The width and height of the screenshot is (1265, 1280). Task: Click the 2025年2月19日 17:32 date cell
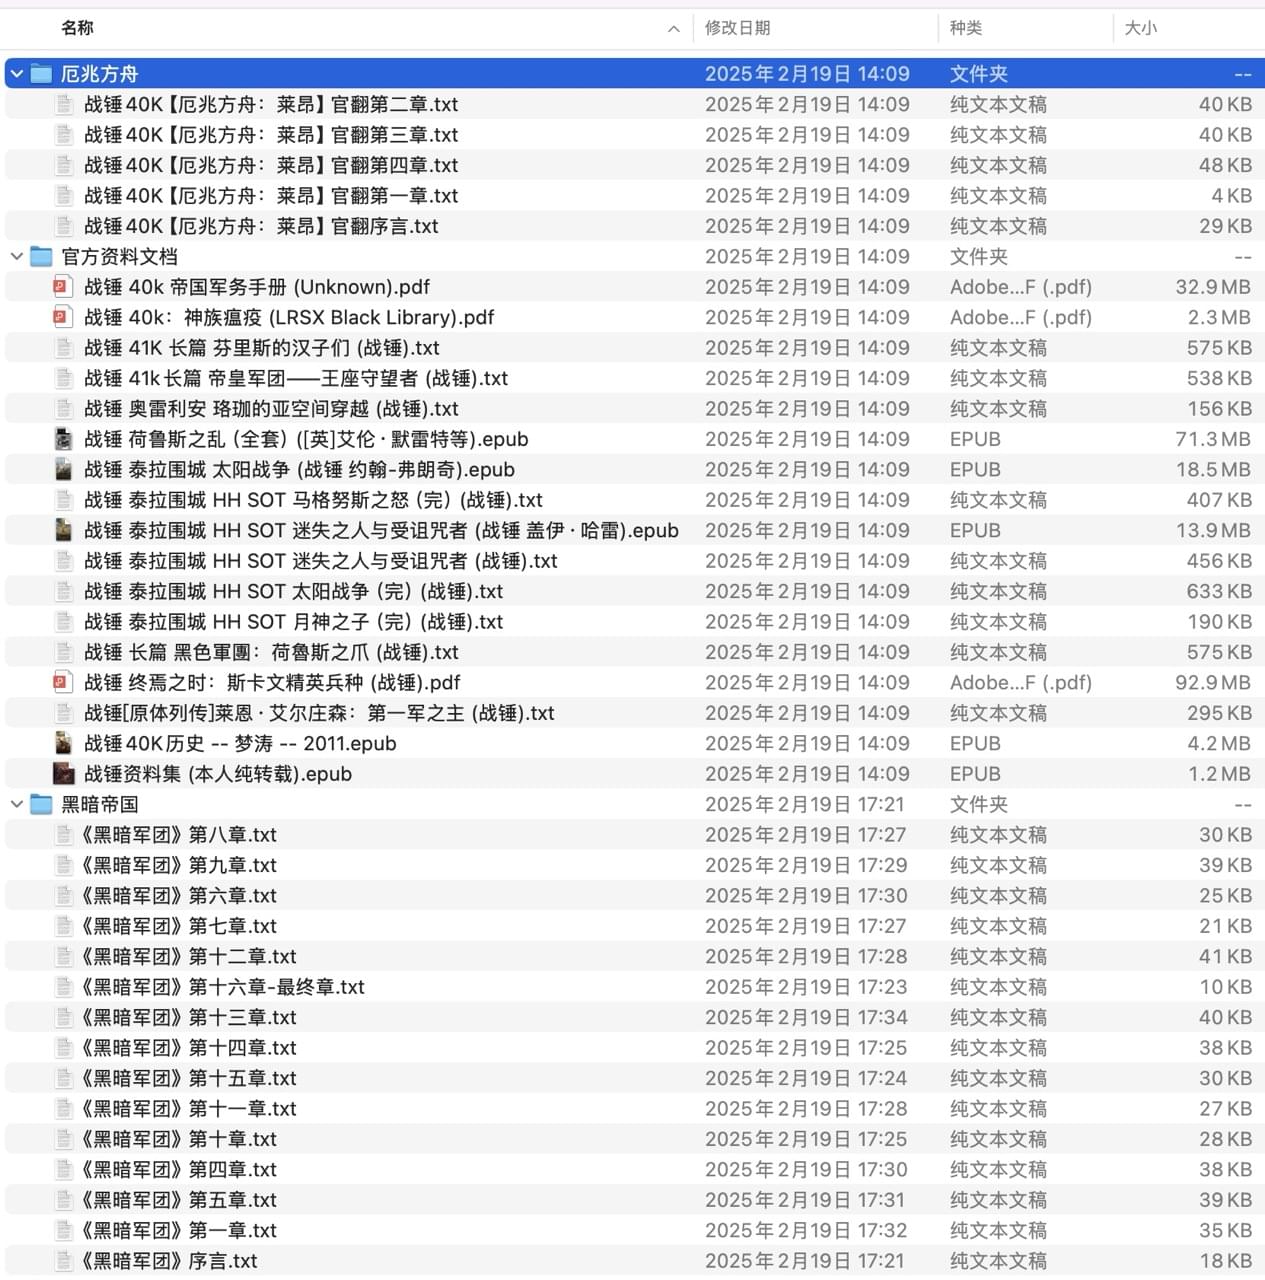pos(806,1231)
